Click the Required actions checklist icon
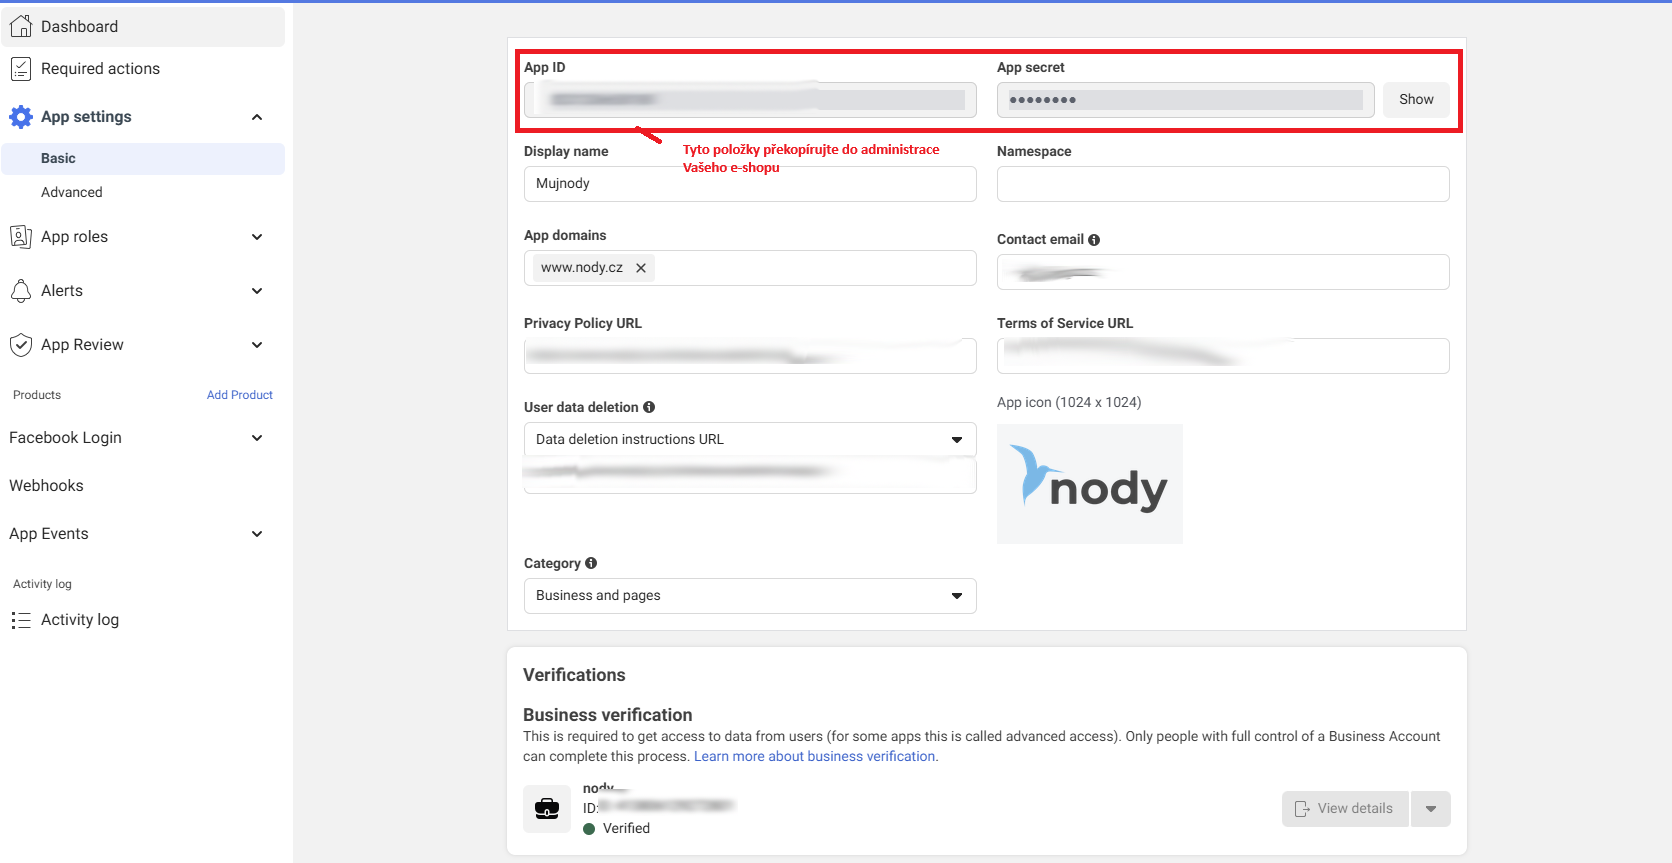This screenshot has width=1672, height=863. 21,69
